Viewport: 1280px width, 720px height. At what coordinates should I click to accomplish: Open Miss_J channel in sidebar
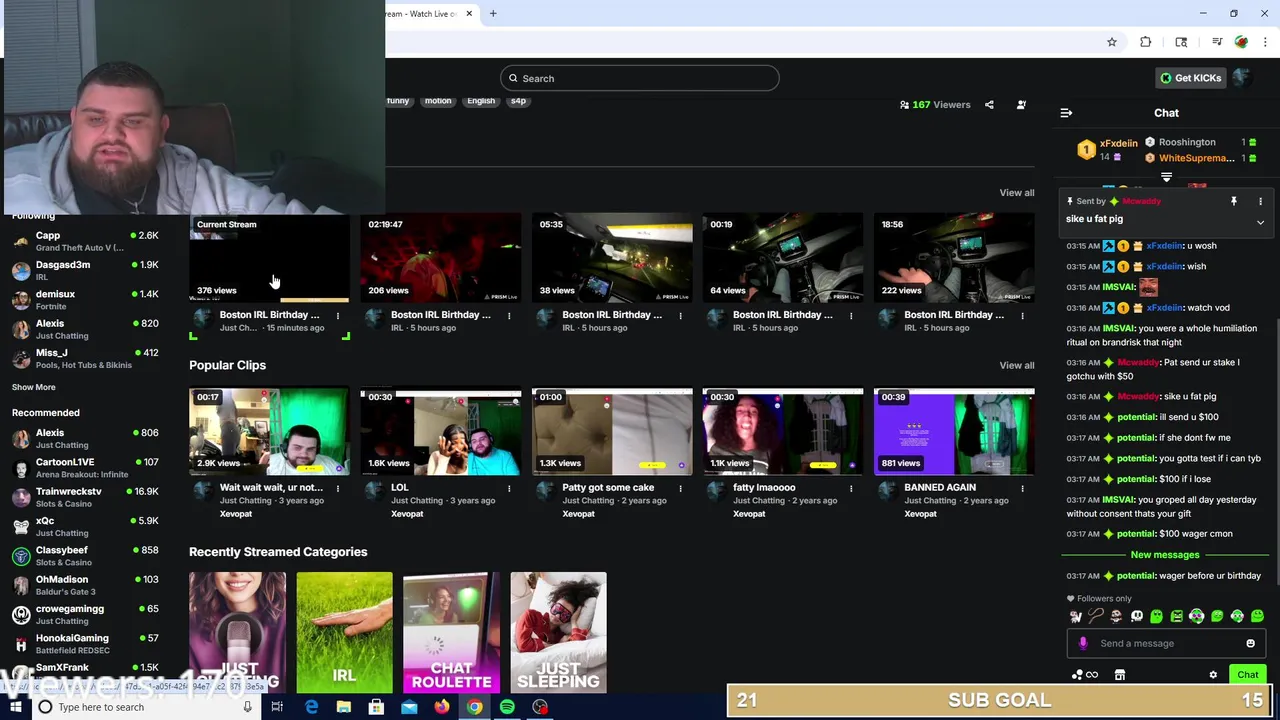coord(85,358)
